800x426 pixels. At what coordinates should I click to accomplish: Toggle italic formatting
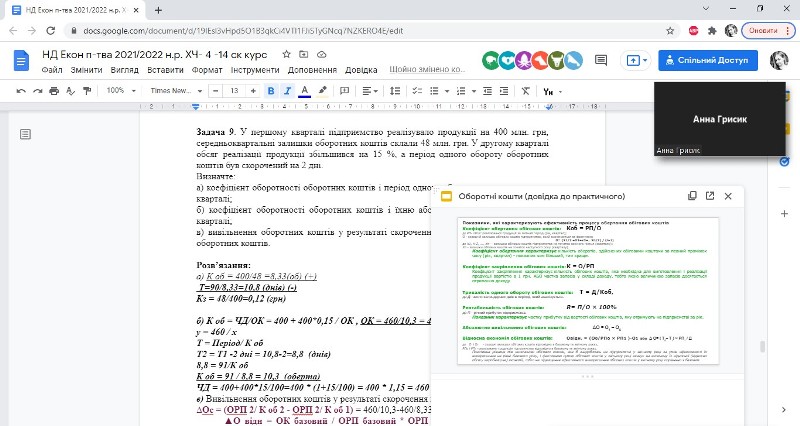click(287, 91)
